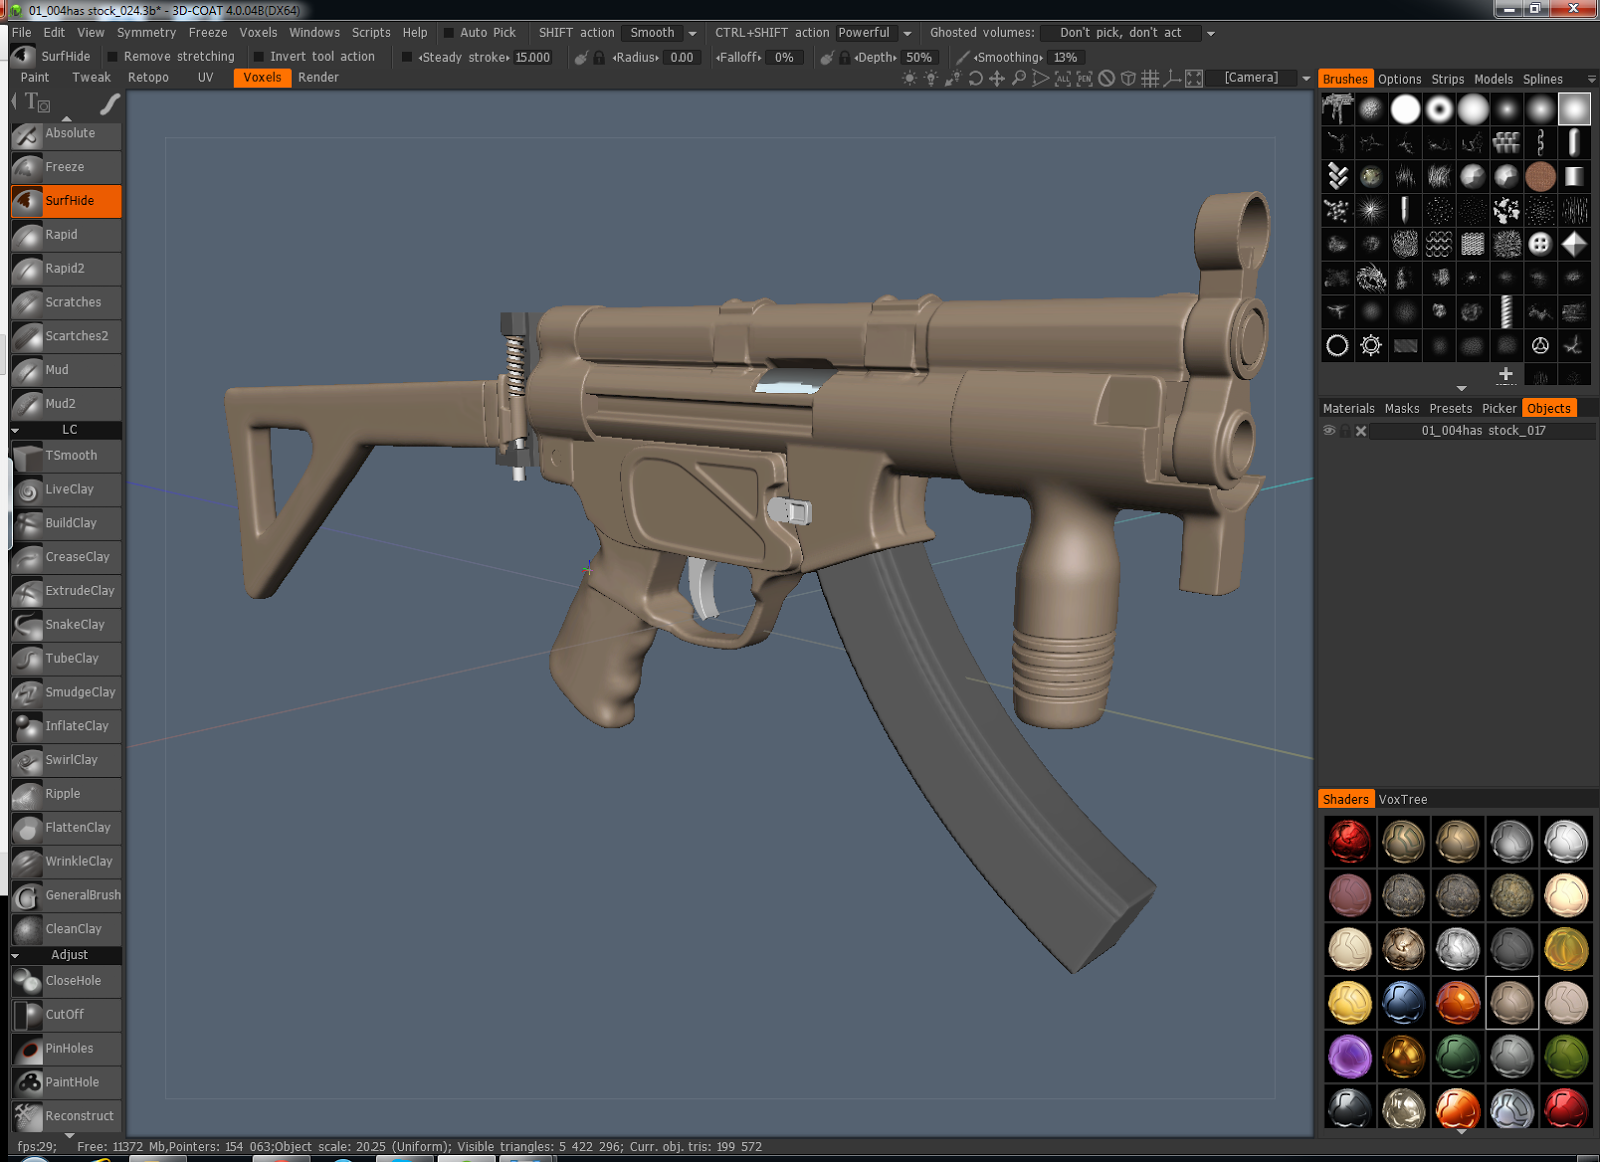Open the Ghosted volumes dropdown
The width and height of the screenshot is (1600, 1162).
coord(1210,33)
